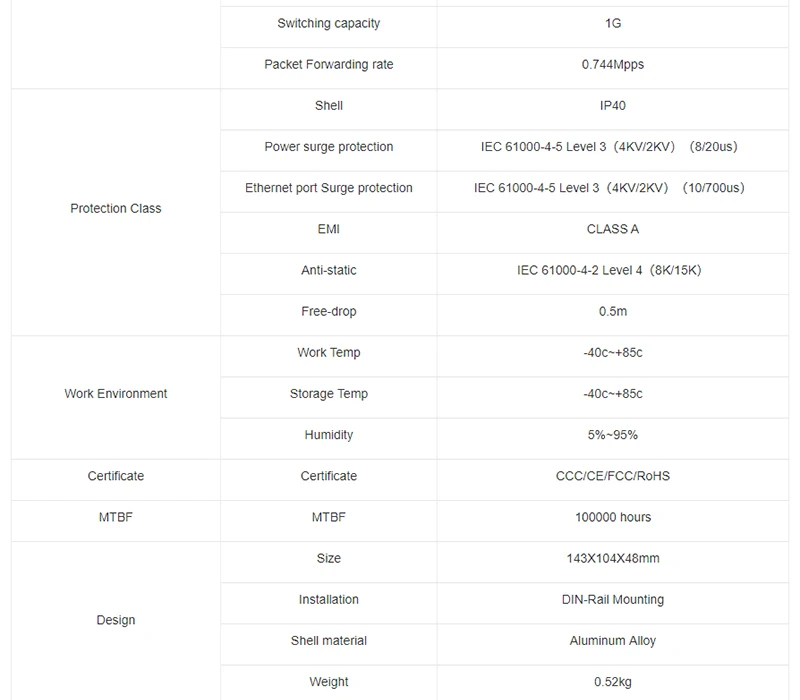The height and width of the screenshot is (700, 800).
Task: Click the Humidity 5%~95% value
Action: pyautogui.click(x=612, y=435)
